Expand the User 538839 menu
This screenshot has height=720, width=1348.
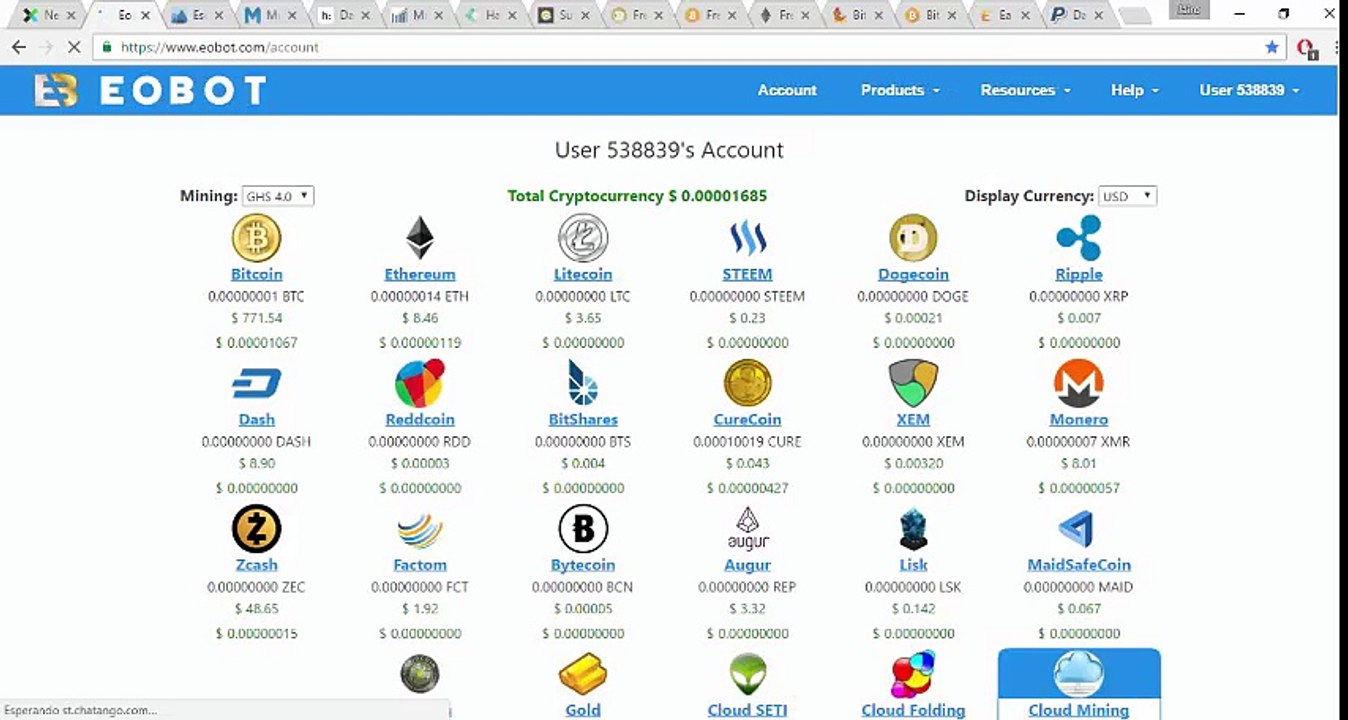click(x=1249, y=90)
